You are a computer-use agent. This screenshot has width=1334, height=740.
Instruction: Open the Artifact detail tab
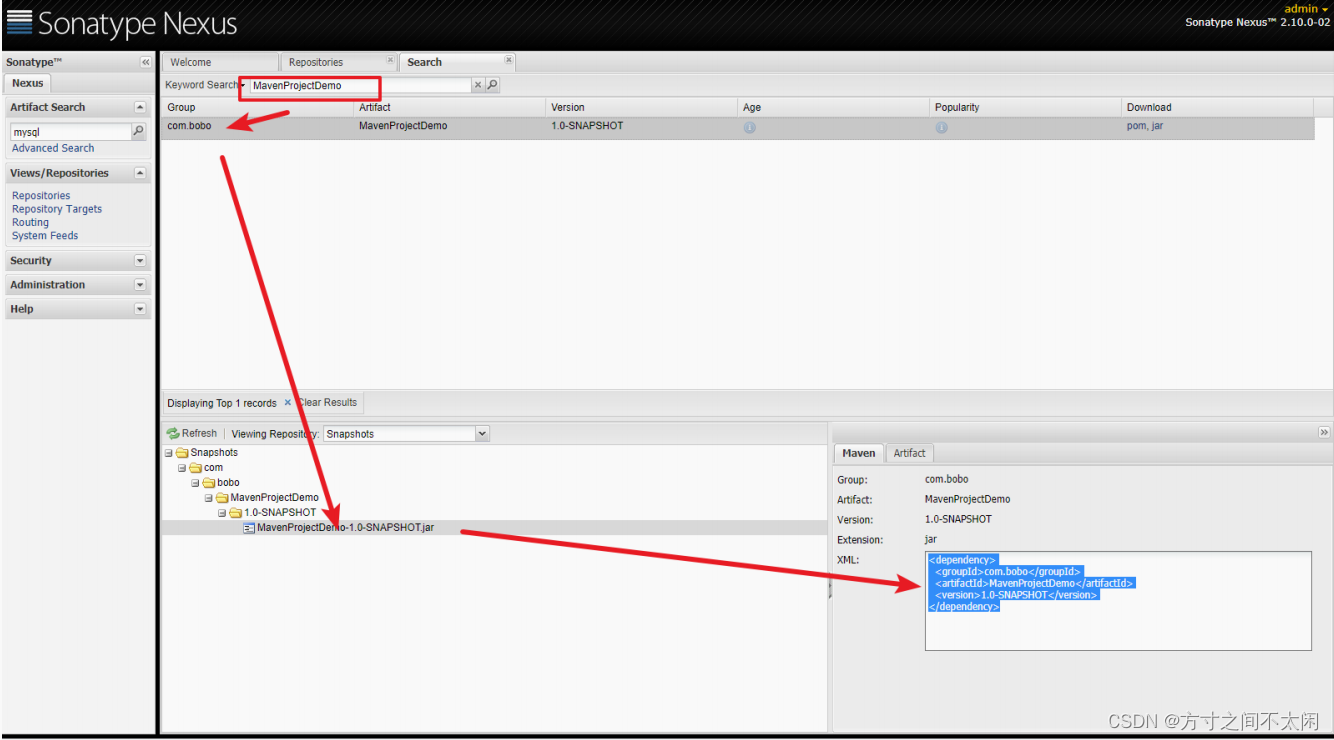(909, 453)
